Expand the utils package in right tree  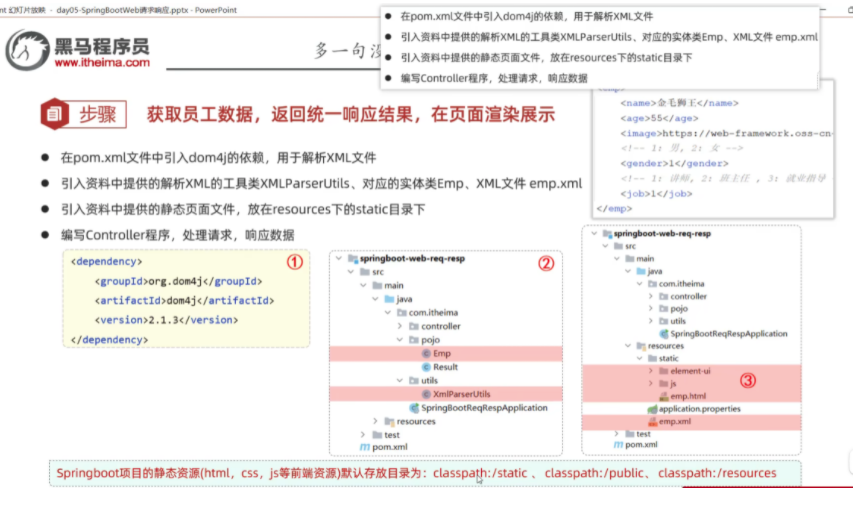point(651,321)
